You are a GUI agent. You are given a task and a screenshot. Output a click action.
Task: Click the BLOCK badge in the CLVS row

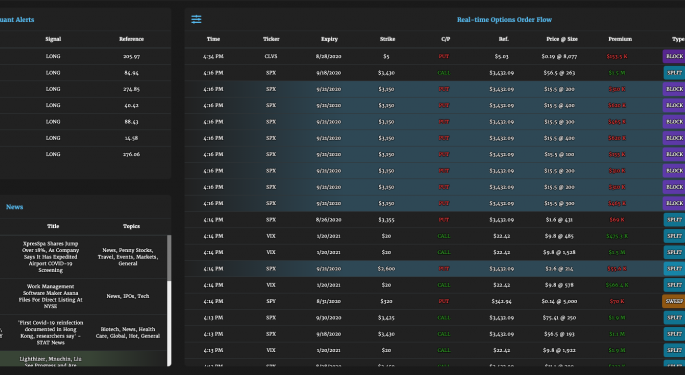pos(674,56)
